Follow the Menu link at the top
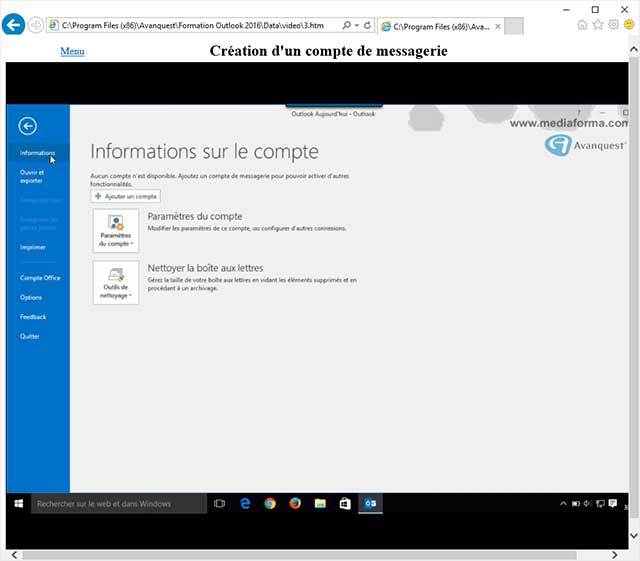640x561 pixels. click(x=72, y=51)
